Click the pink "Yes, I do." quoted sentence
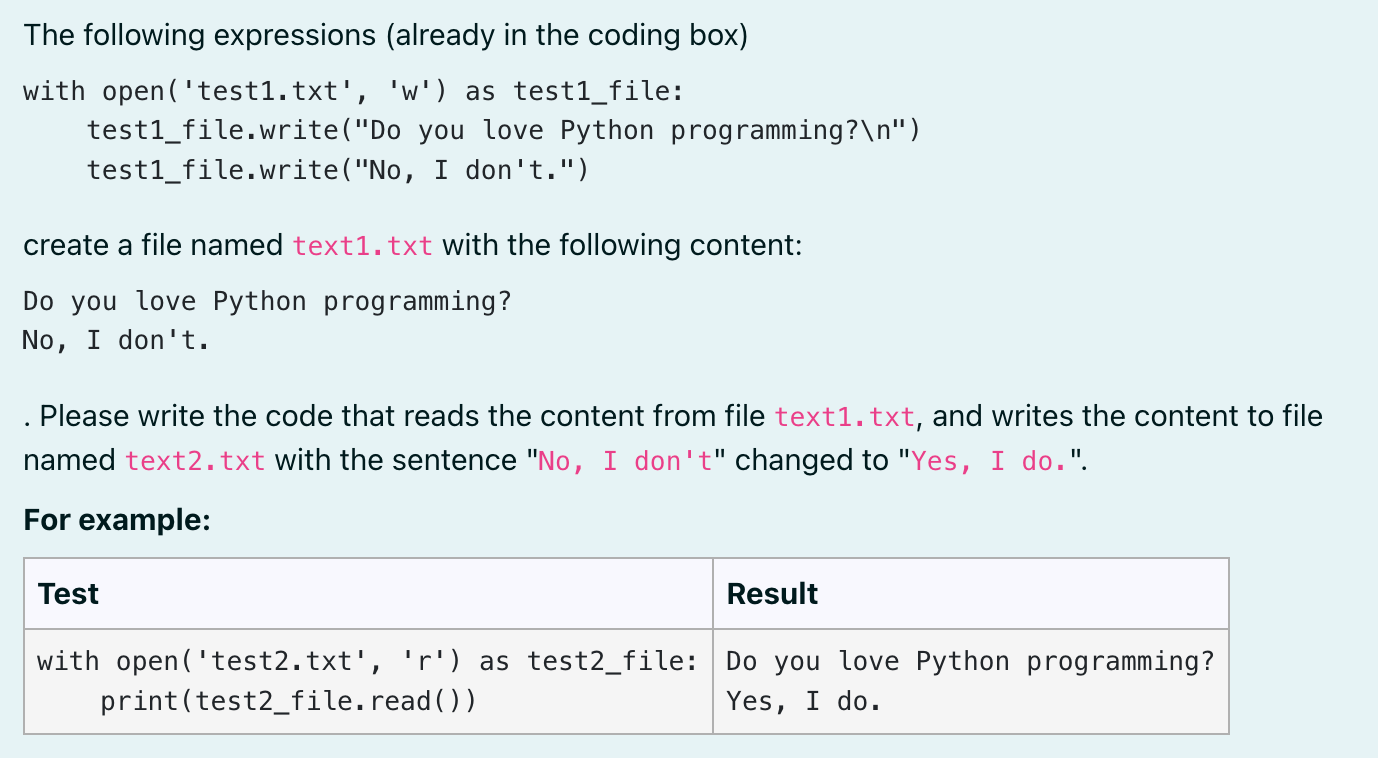 coord(991,461)
